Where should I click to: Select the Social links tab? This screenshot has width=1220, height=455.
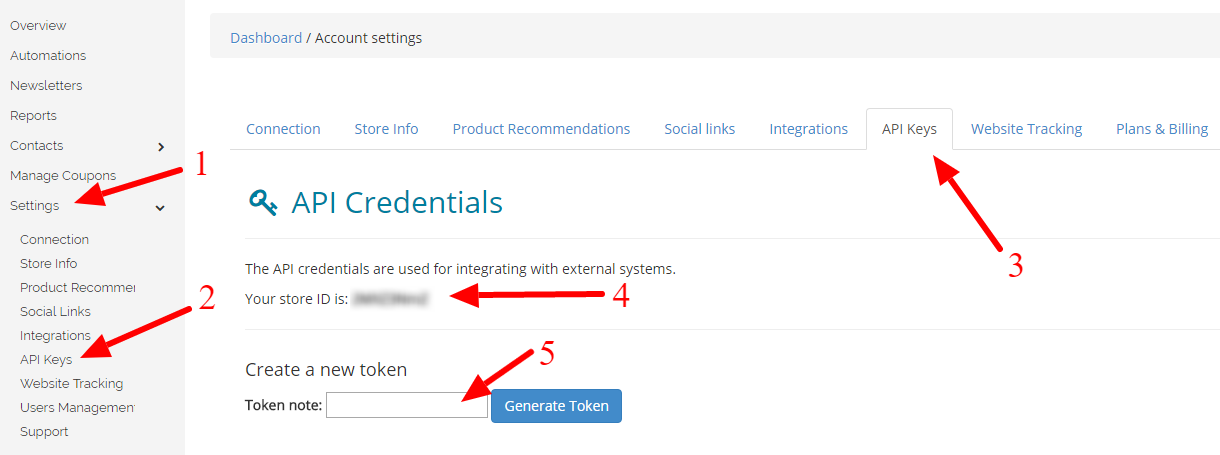click(x=699, y=129)
